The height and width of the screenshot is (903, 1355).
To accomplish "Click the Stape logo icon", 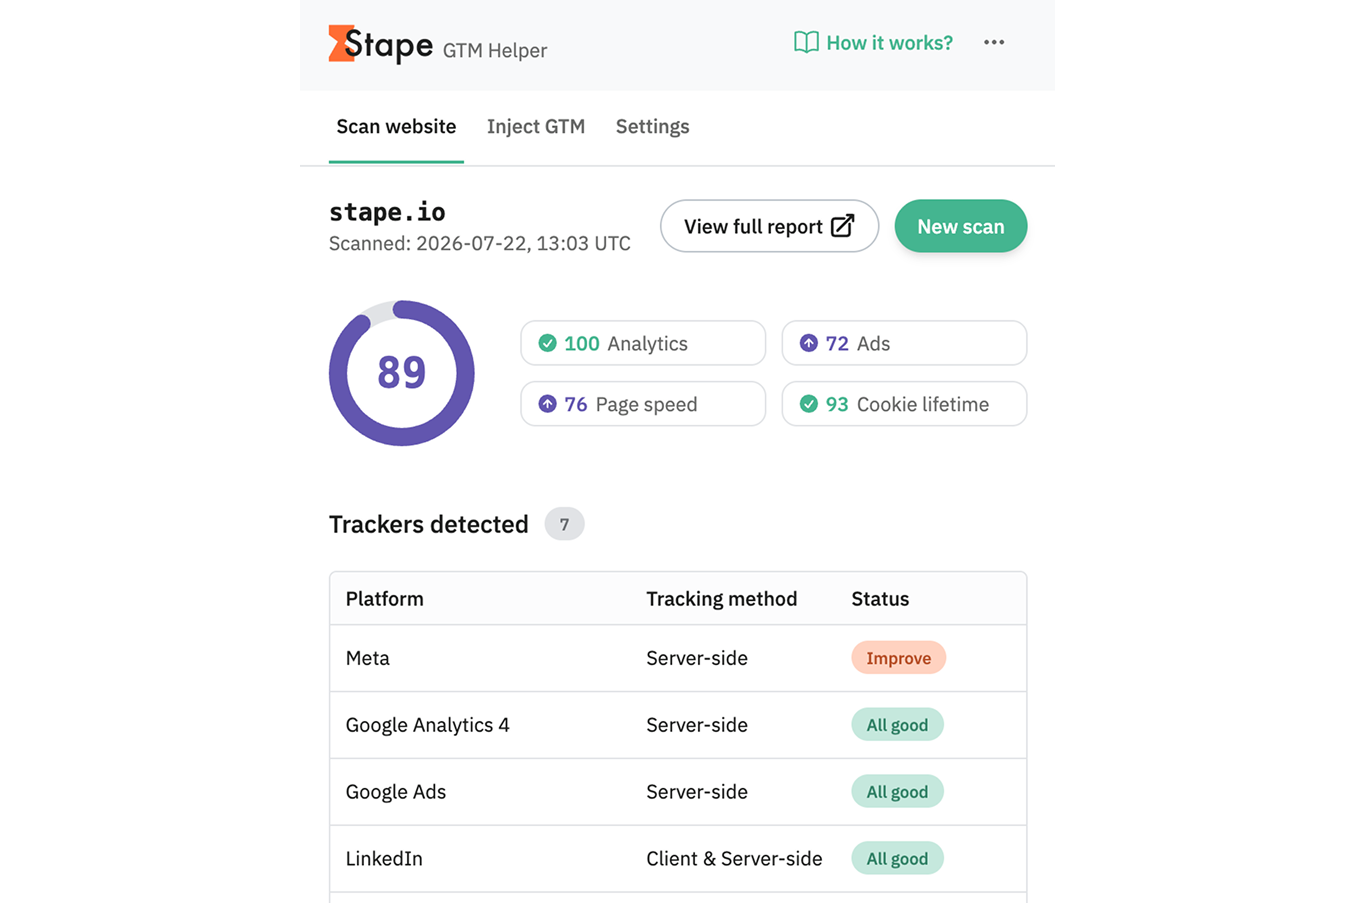I will click(x=342, y=44).
